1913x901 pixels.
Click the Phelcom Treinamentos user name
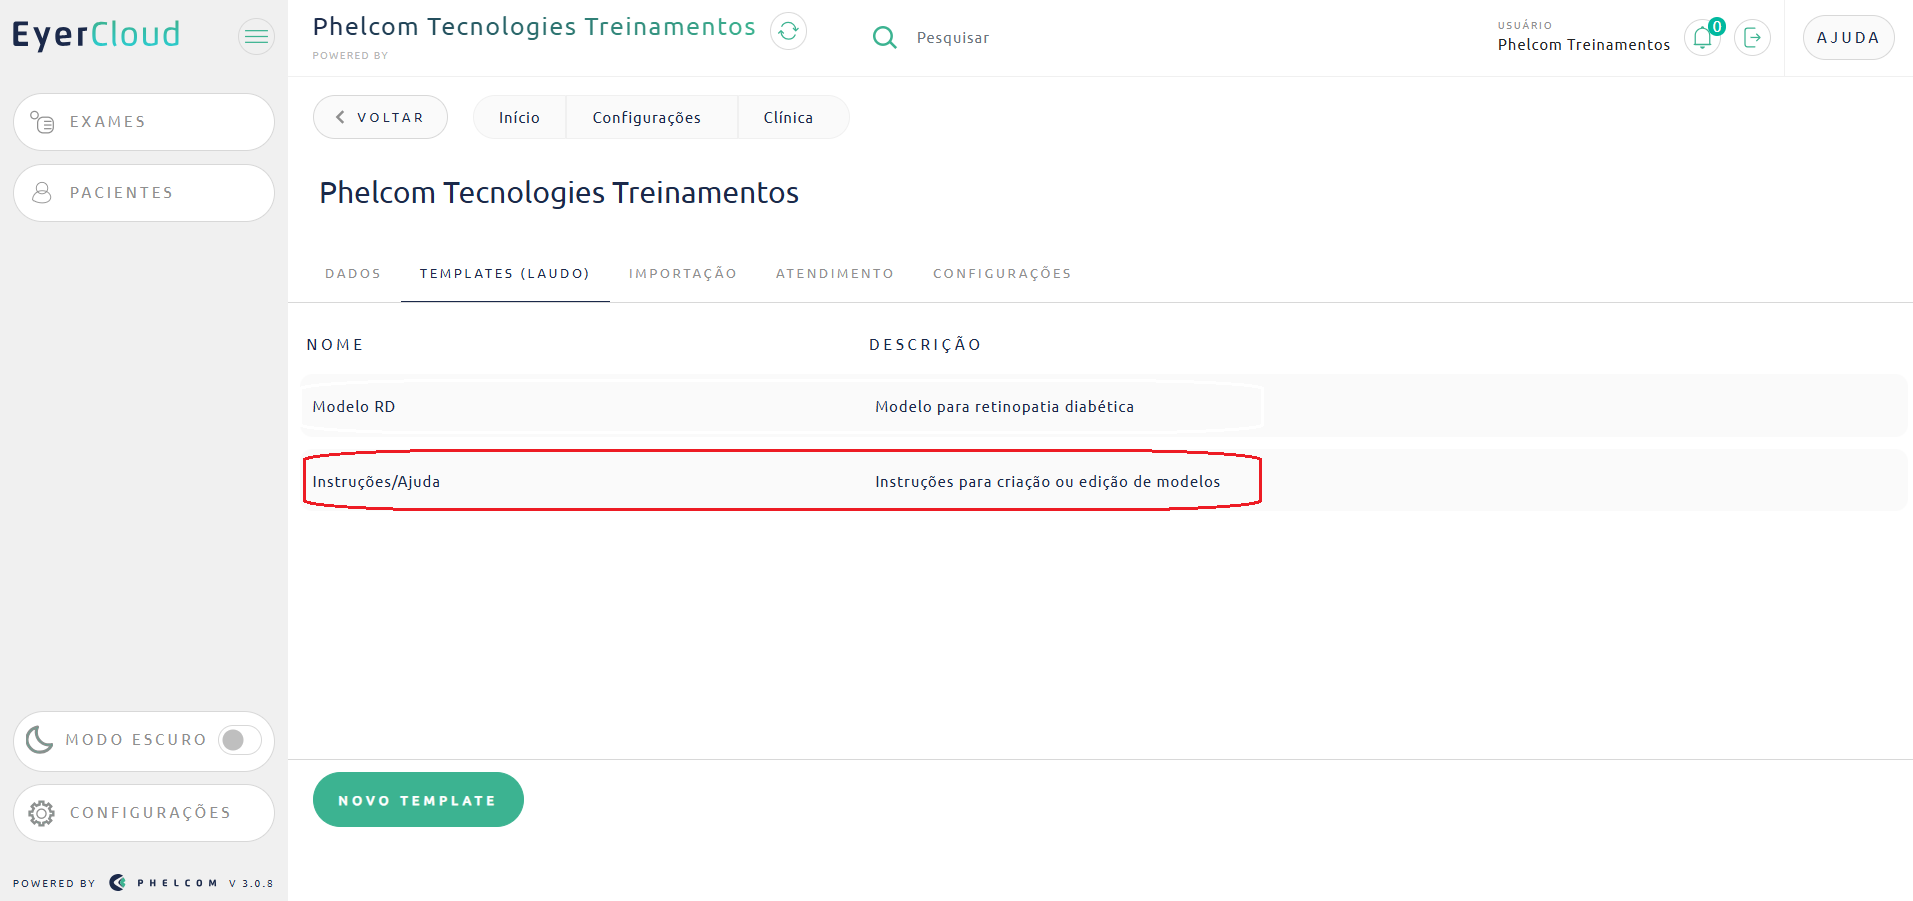pyautogui.click(x=1583, y=45)
